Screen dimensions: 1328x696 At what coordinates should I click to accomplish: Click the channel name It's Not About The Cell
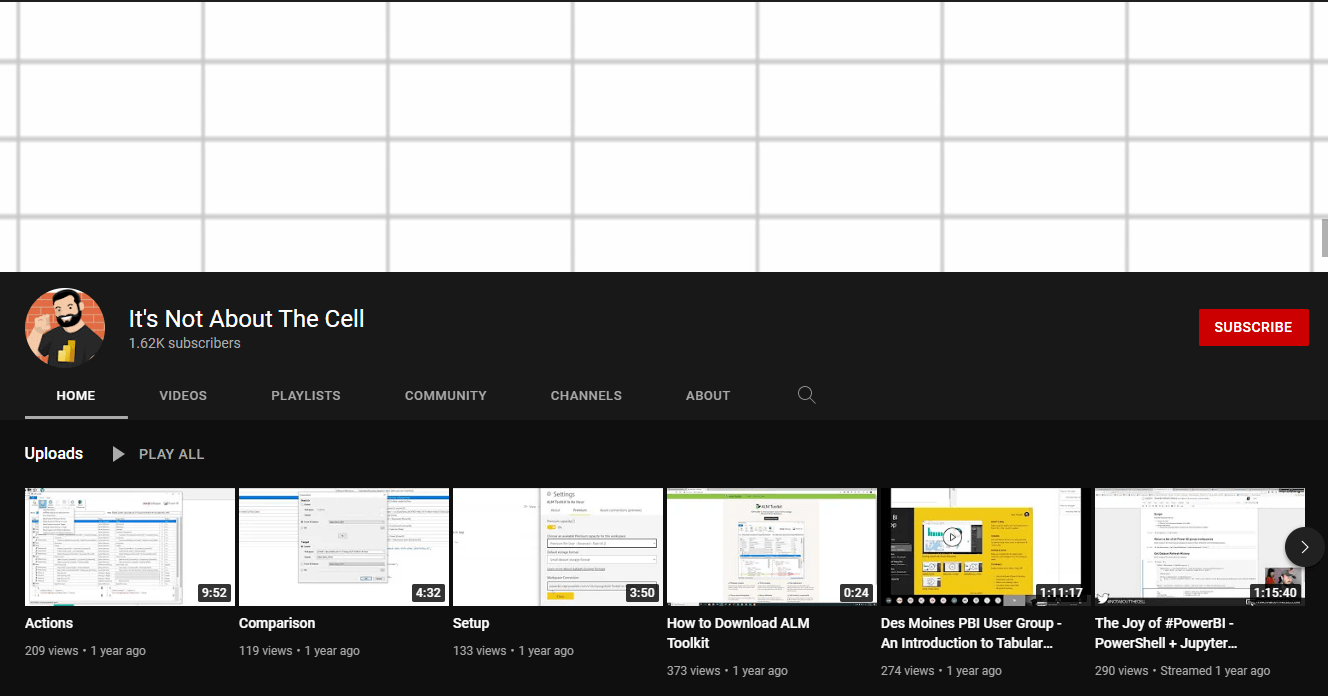[x=246, y=319]
